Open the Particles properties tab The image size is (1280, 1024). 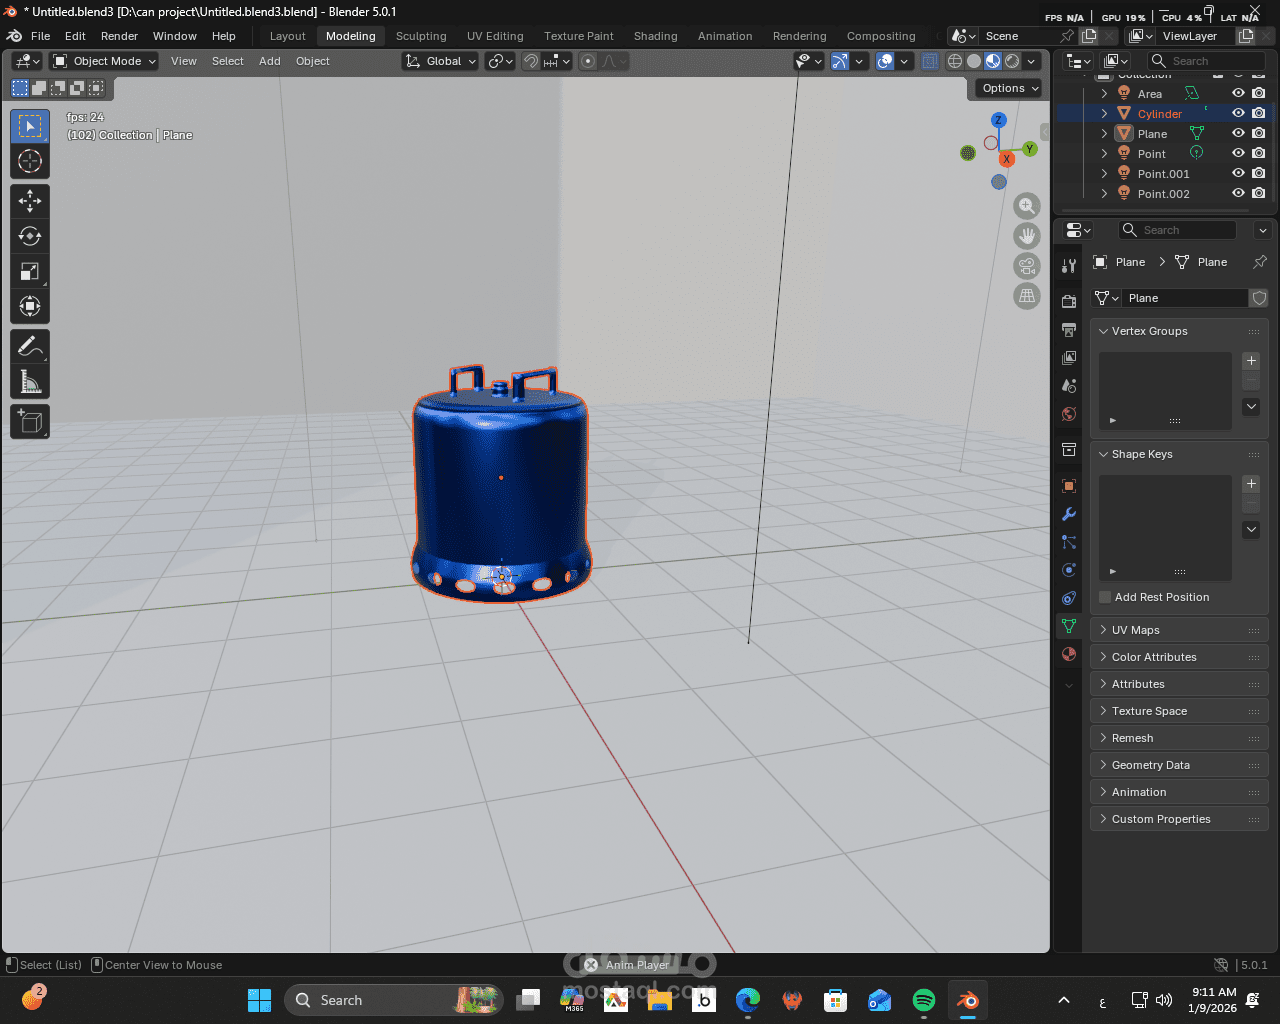click(x=1069, y=542)
